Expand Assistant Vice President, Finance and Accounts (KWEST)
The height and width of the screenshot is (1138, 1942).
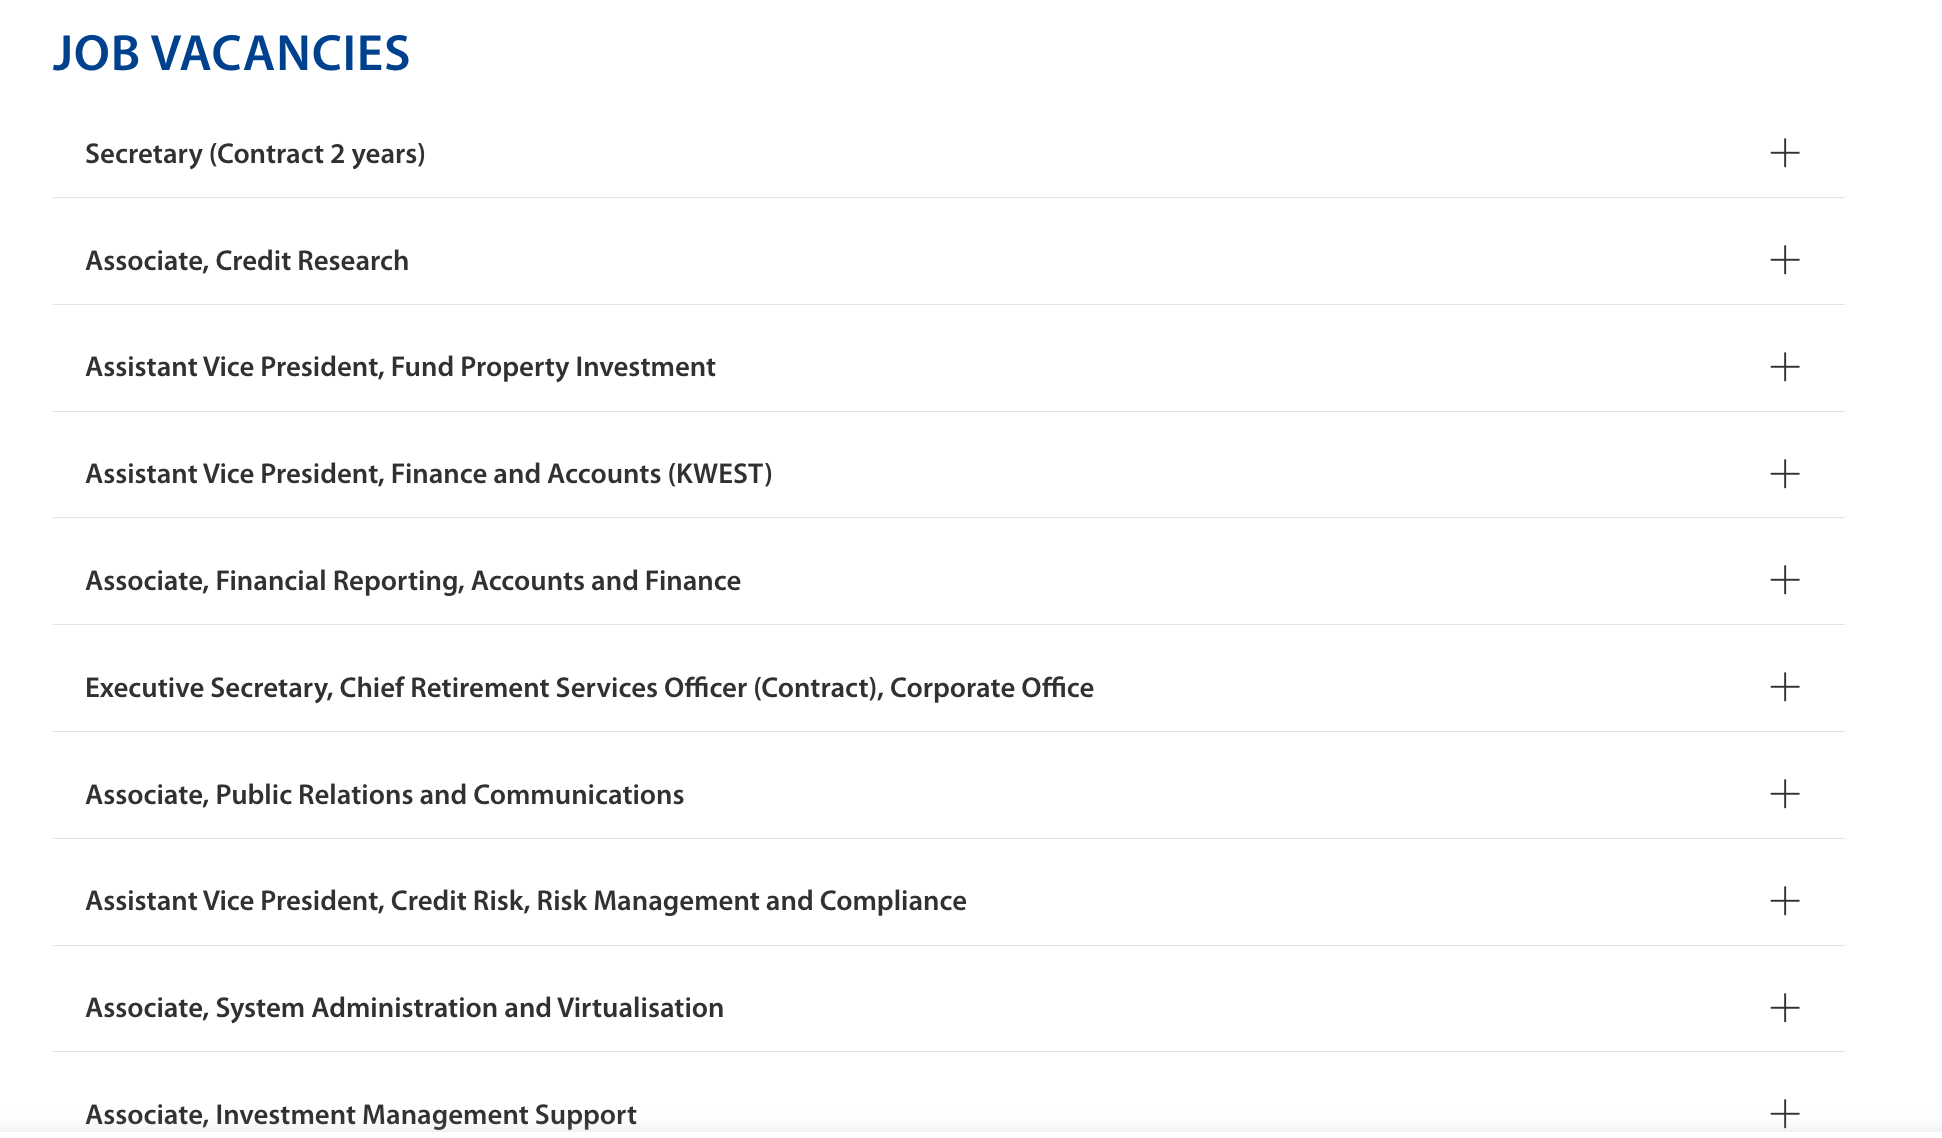(x=428, y=474)
